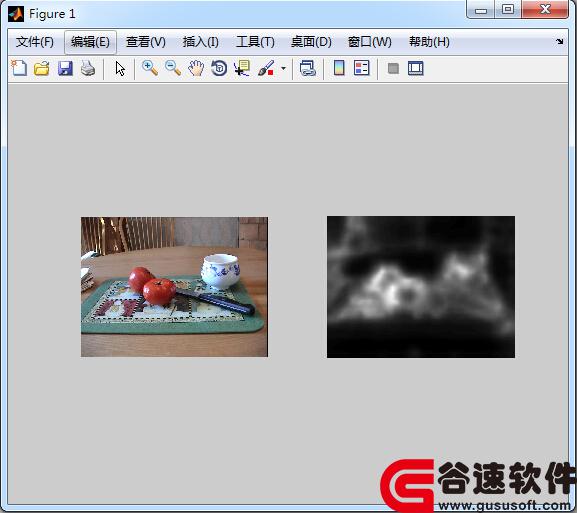The height and width of the screenshot is (513, 577).
Task: Enable the Data Cursor tool
Action: click(242, 68)
